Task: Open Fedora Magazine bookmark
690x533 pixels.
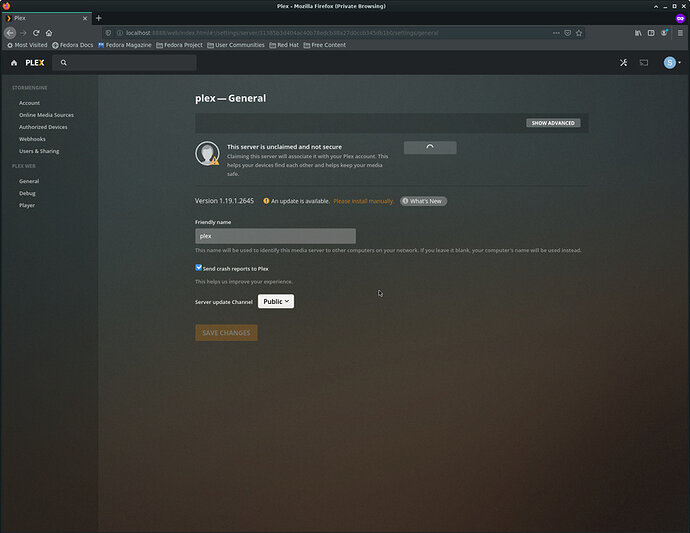Action: (125, 45)
